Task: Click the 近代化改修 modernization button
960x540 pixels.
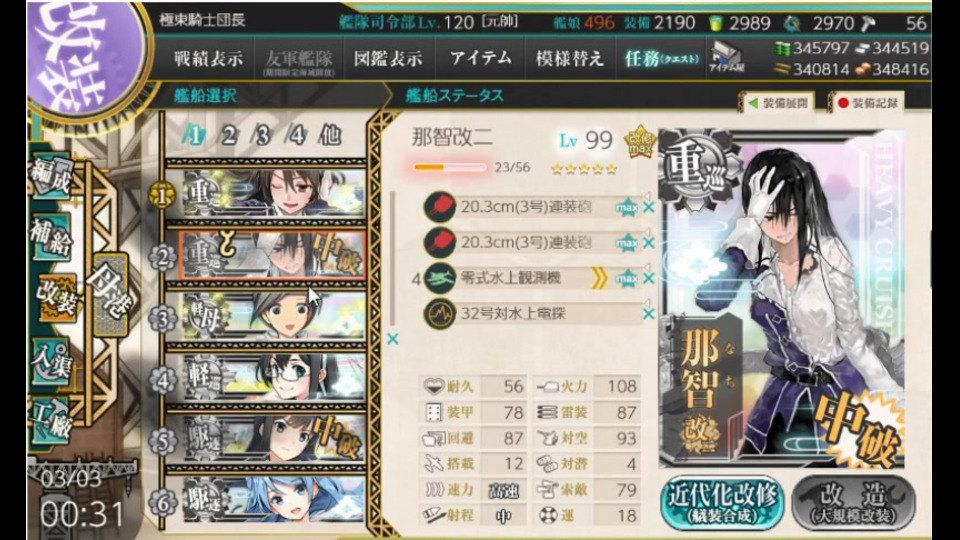Action: 722,502
